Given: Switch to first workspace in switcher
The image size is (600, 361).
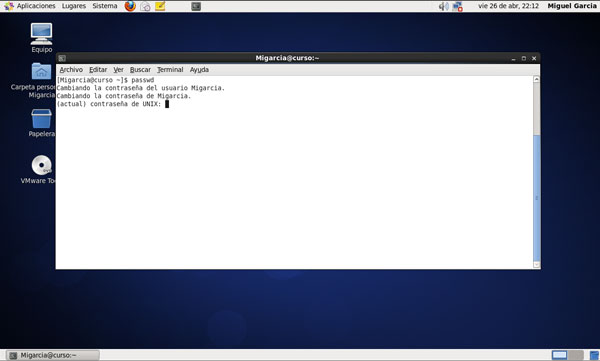Looking at the screenshot, I should (x=559, y=355).
